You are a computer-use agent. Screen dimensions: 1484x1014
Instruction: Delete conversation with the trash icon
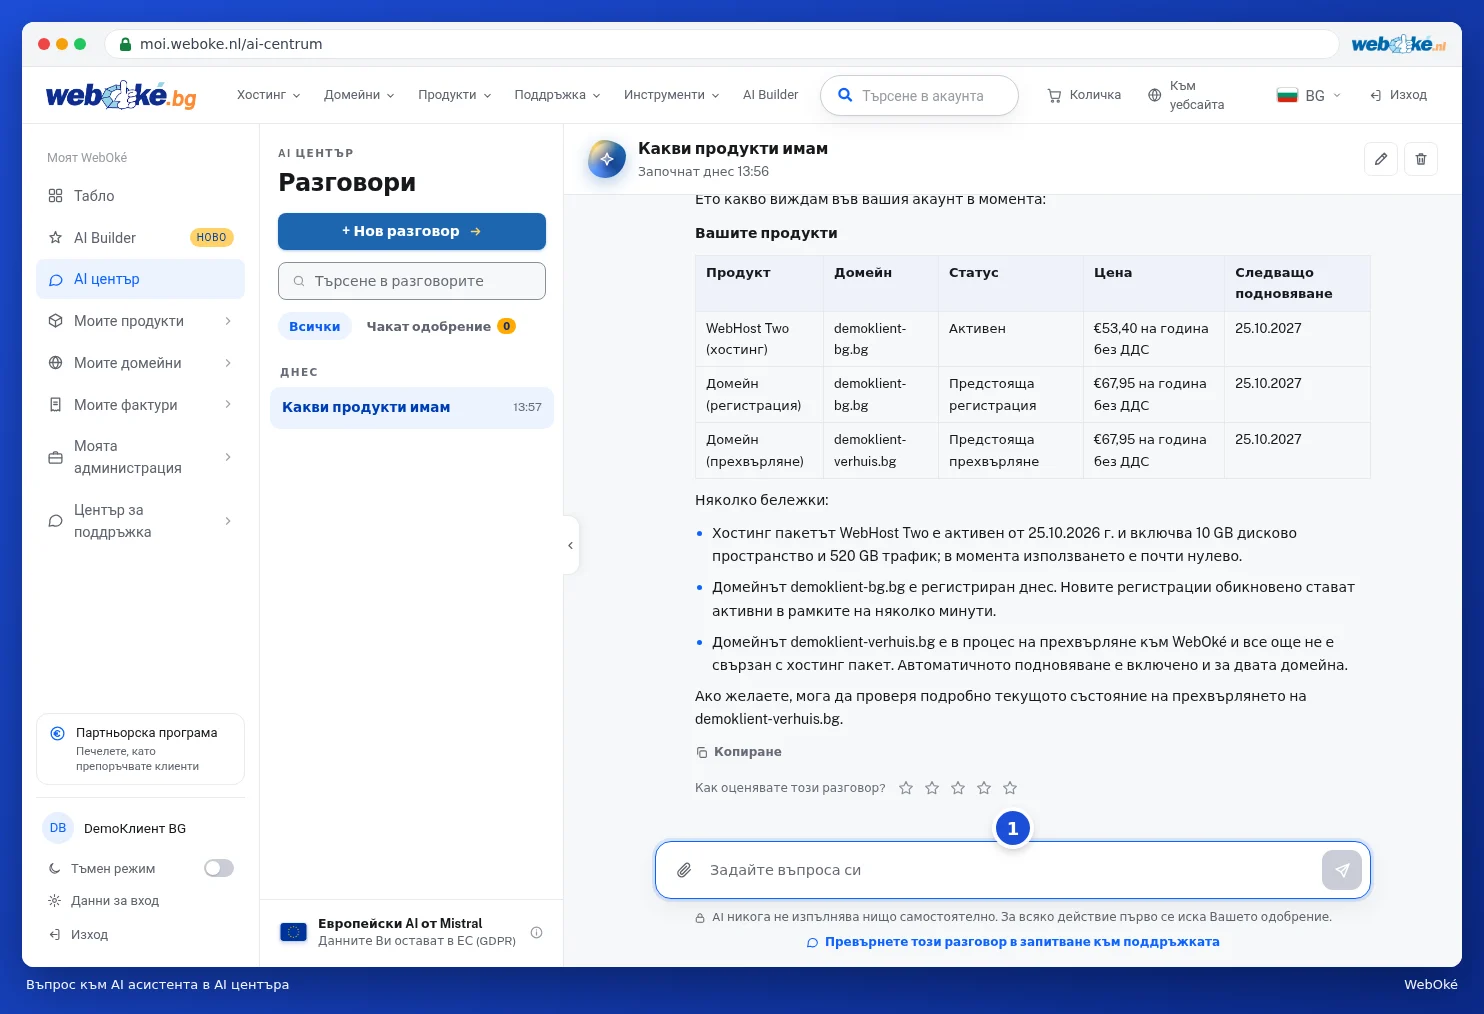pyautogui.click(x=1420, y=159)
